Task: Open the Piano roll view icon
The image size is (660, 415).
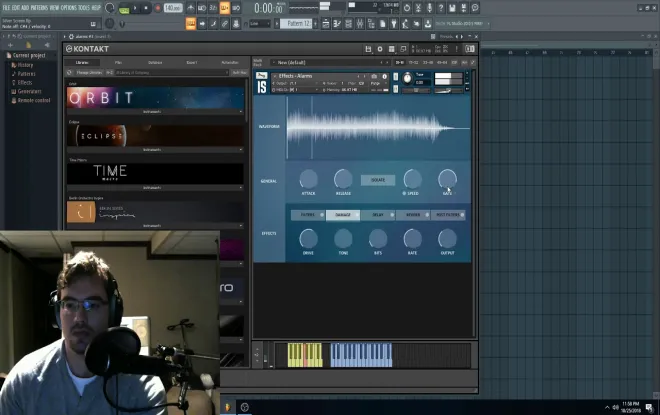Action: 337,24
